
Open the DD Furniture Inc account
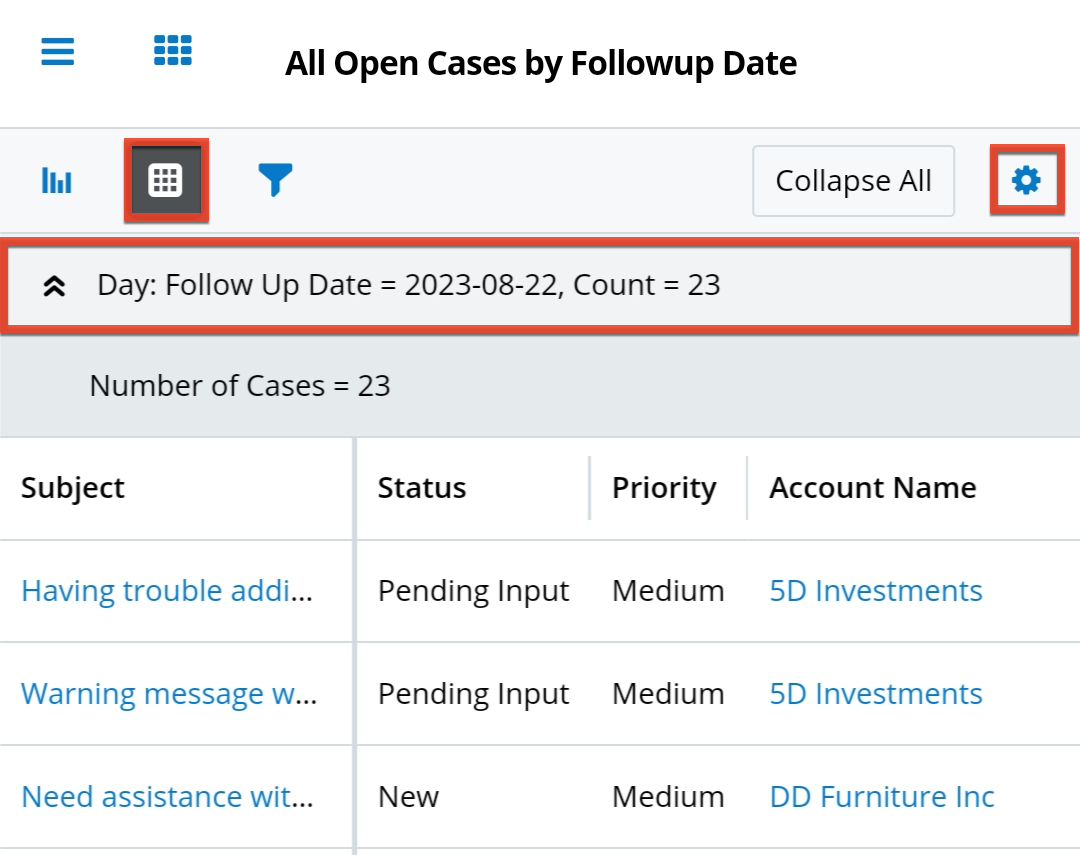[x=881, y=797]
